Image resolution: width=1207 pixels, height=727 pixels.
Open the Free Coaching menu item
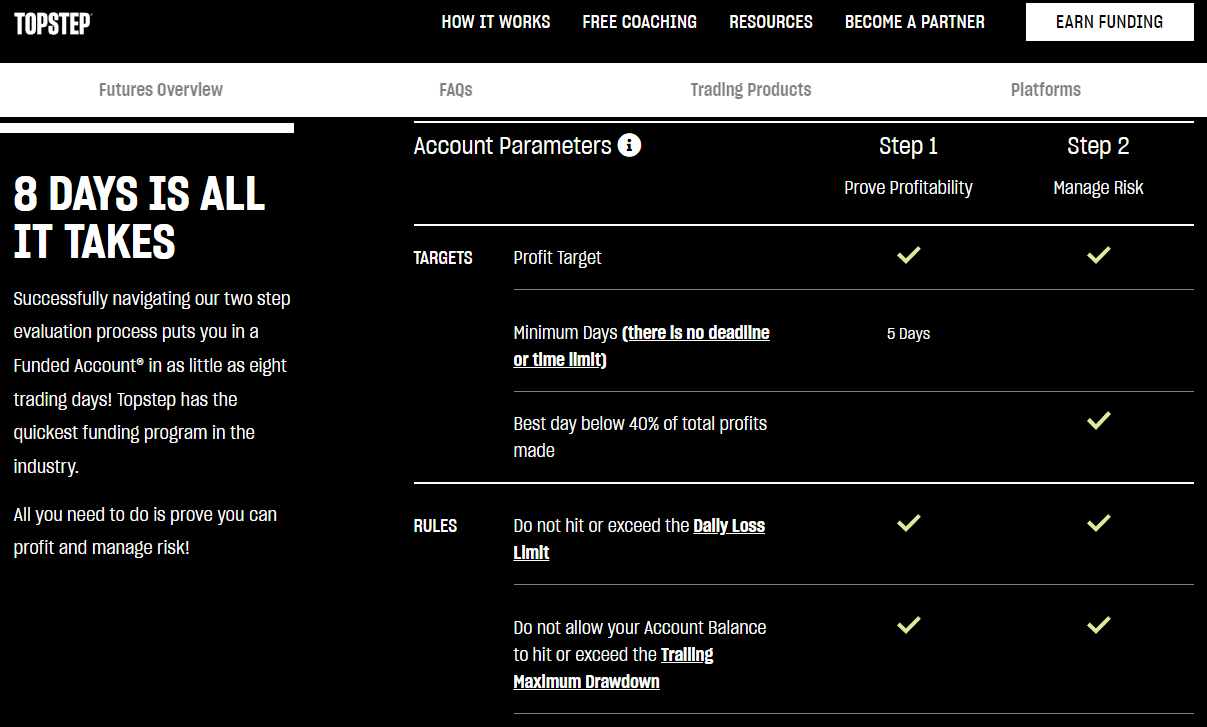click(x=640, y=22)
